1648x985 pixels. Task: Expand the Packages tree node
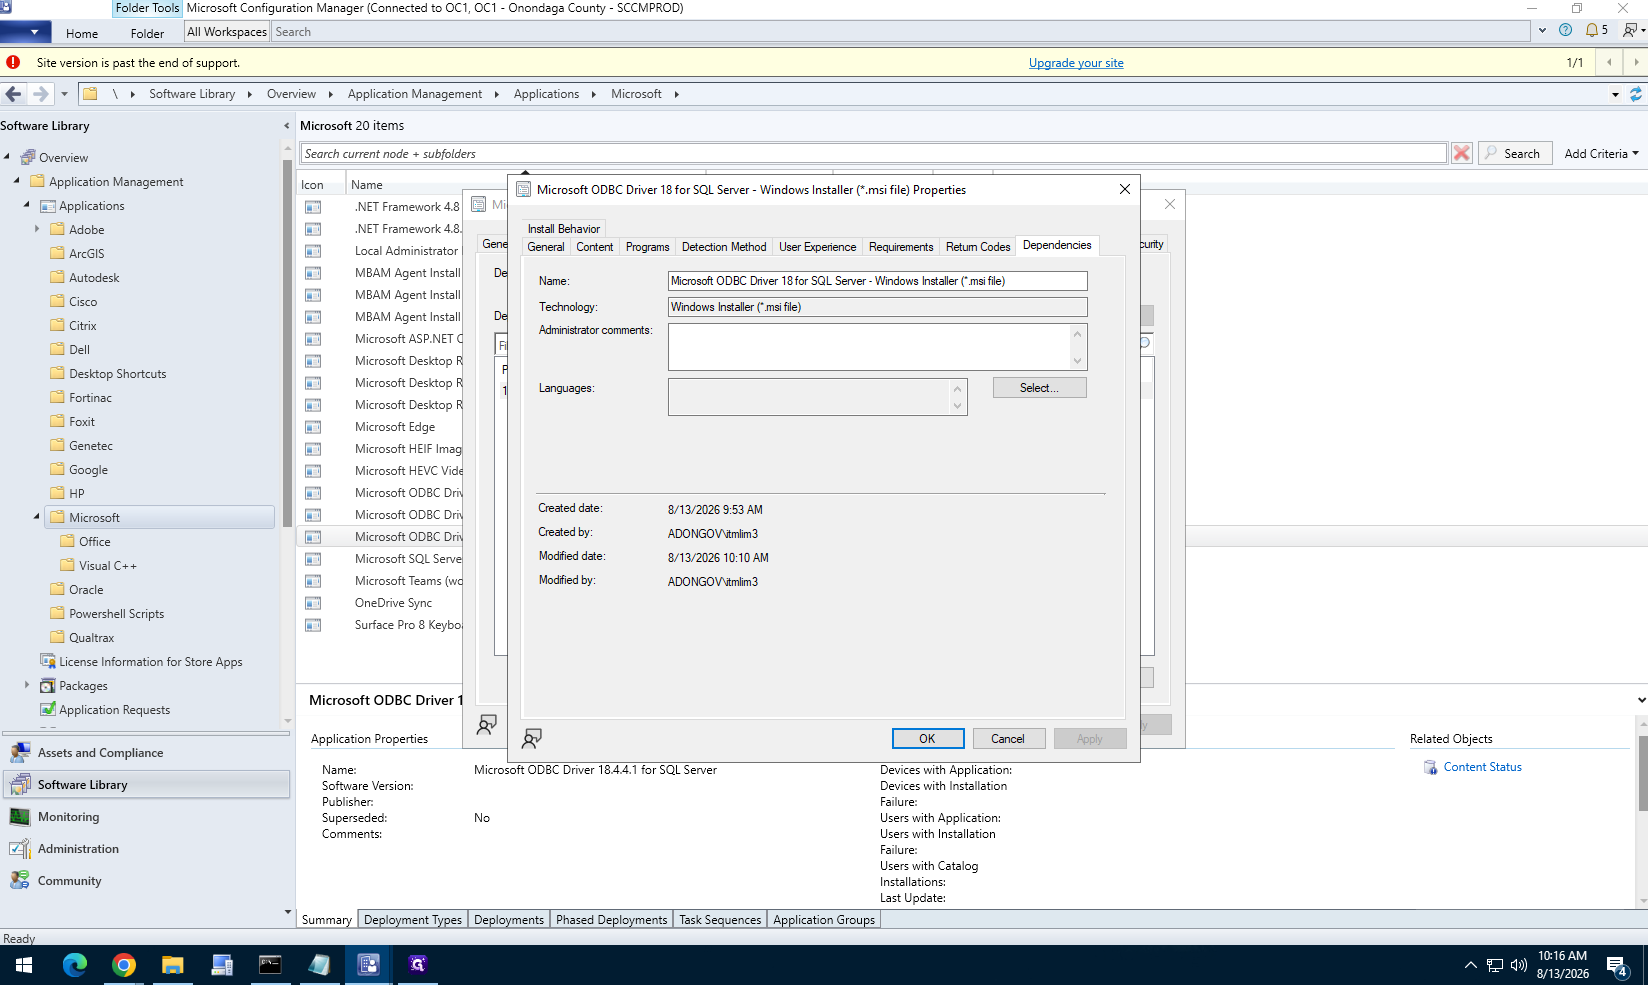coord(27,685)
